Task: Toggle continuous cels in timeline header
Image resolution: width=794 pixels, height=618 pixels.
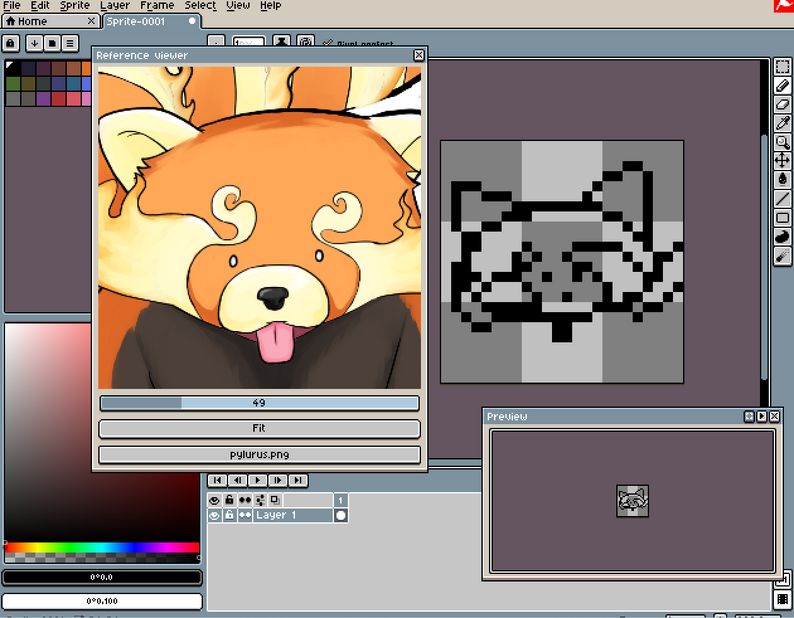Action: pos(245,500)
